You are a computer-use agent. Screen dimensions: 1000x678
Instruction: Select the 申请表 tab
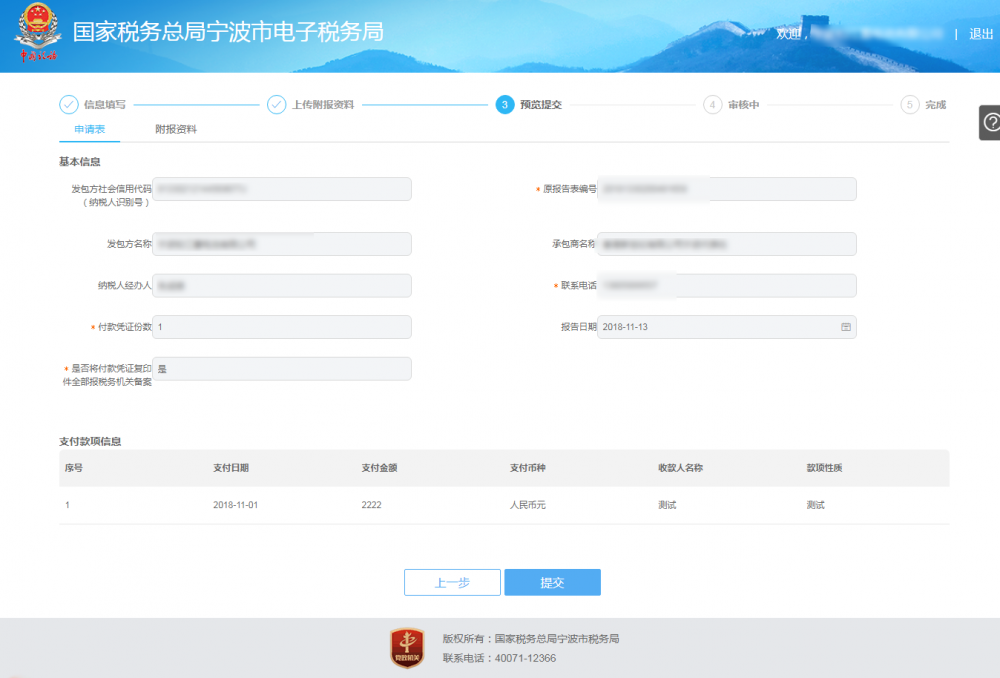90,130
